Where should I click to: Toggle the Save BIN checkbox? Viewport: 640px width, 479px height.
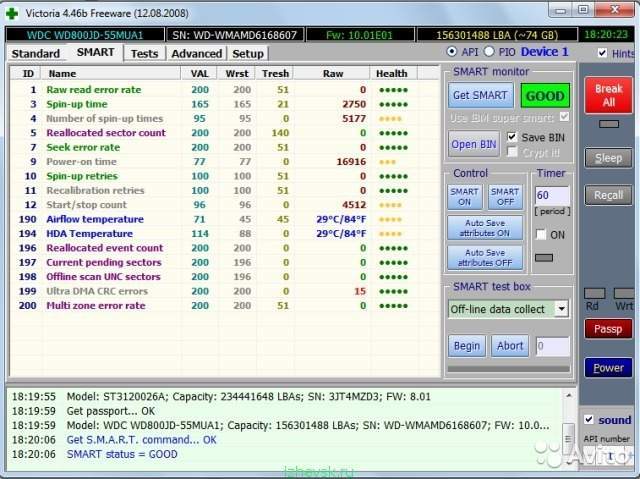pyautogui.click(x=513, y=137)
